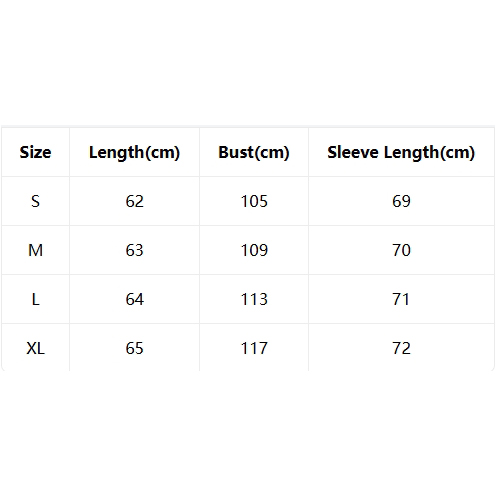Click sleeve length value 71
The width and height of the screenshot is (496, 496).
(x=401, y=299)
